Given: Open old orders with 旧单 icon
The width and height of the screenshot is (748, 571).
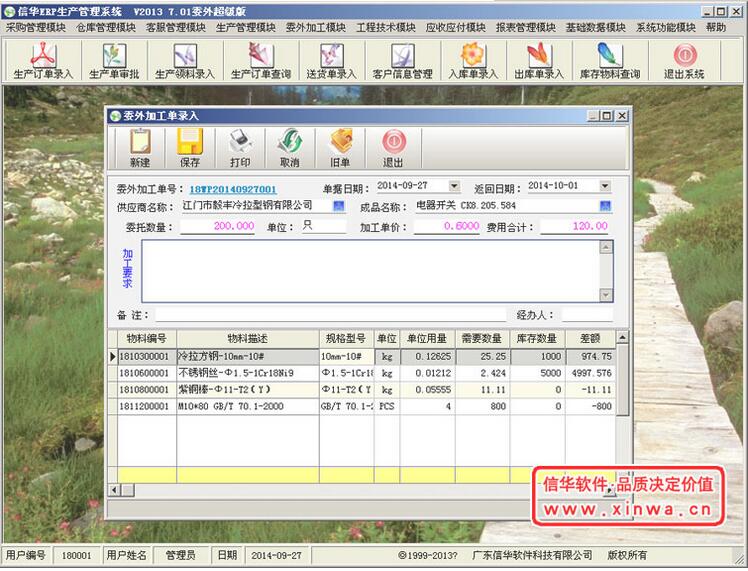Looking at the screenshot, I should 340,148.
